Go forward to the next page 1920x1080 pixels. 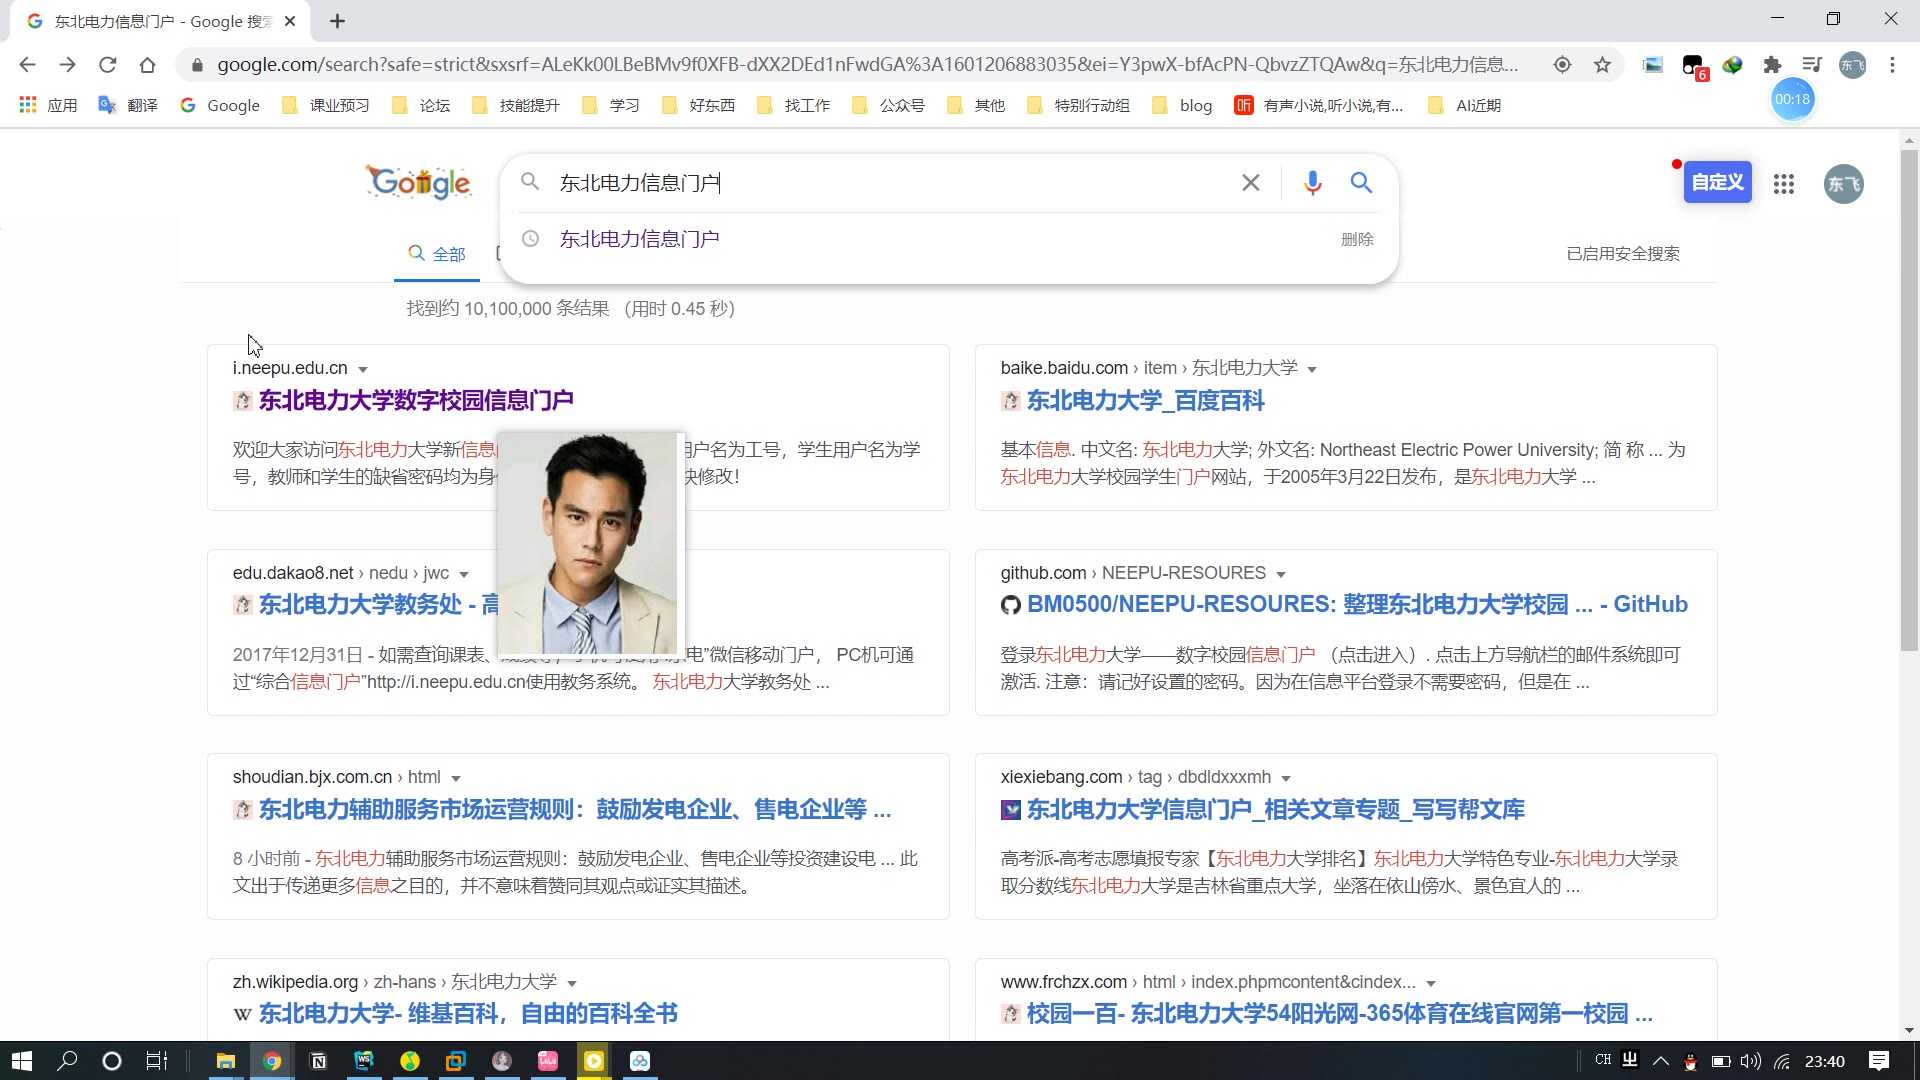67,65
